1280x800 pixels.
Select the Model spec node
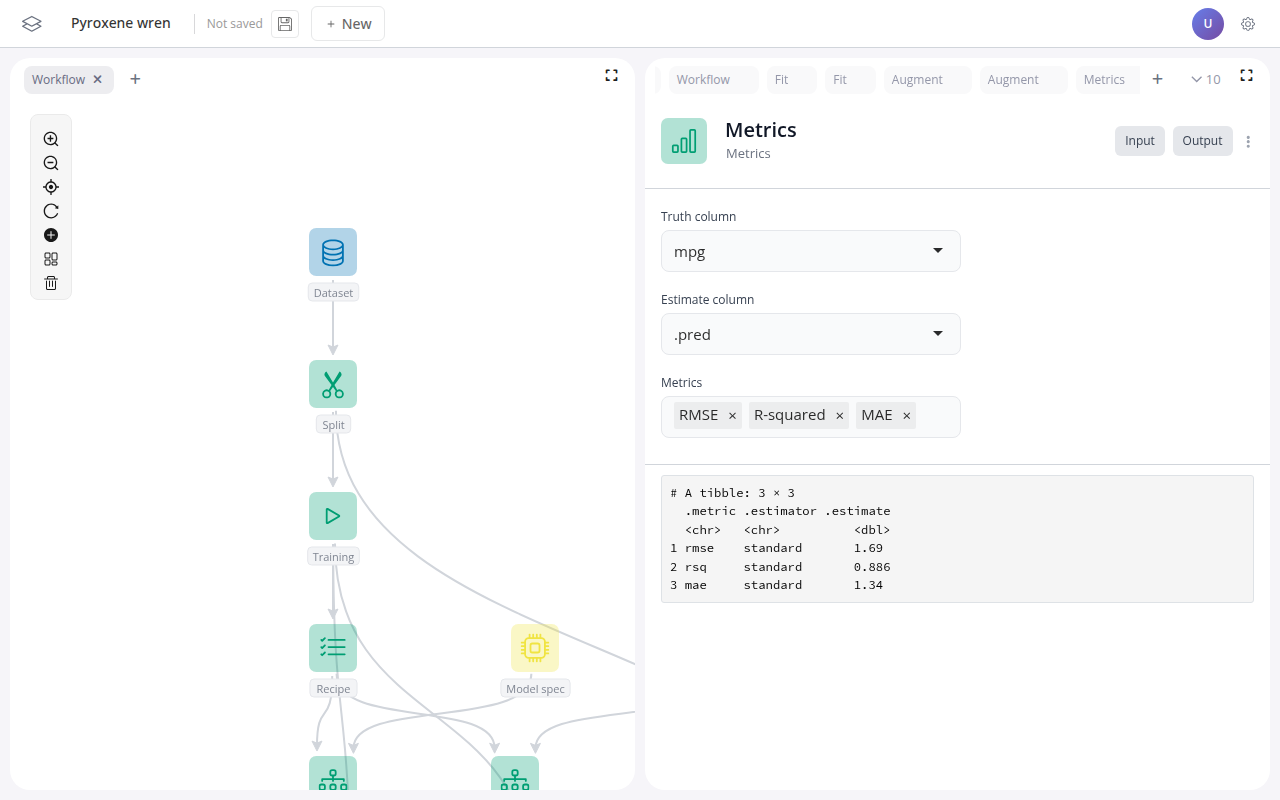[535, 648]
